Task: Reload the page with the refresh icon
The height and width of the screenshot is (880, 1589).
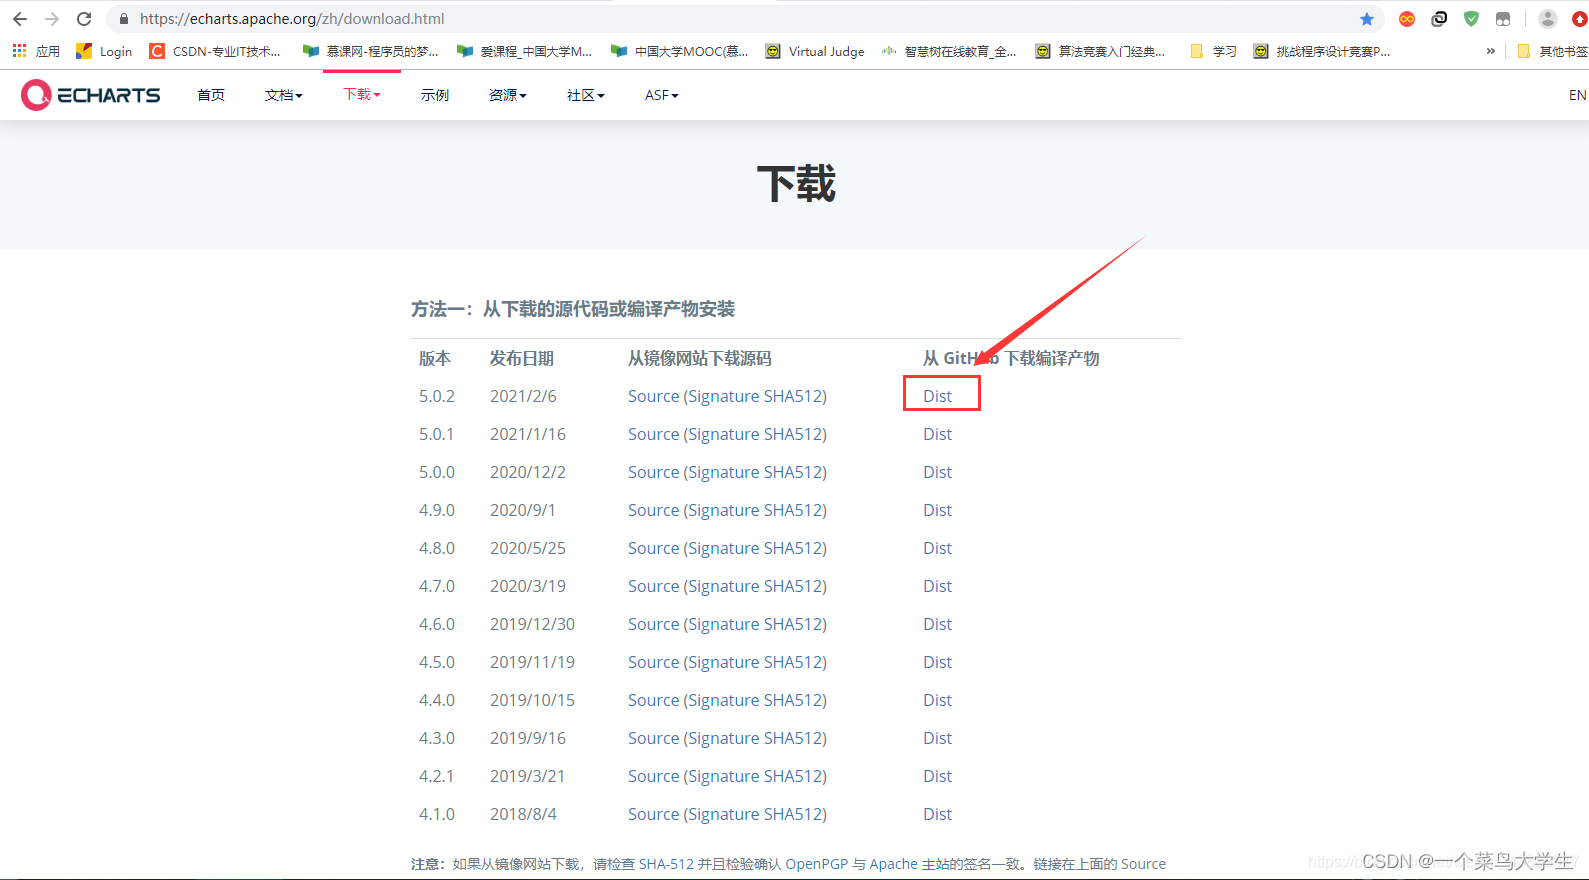Action: [84, 19]
